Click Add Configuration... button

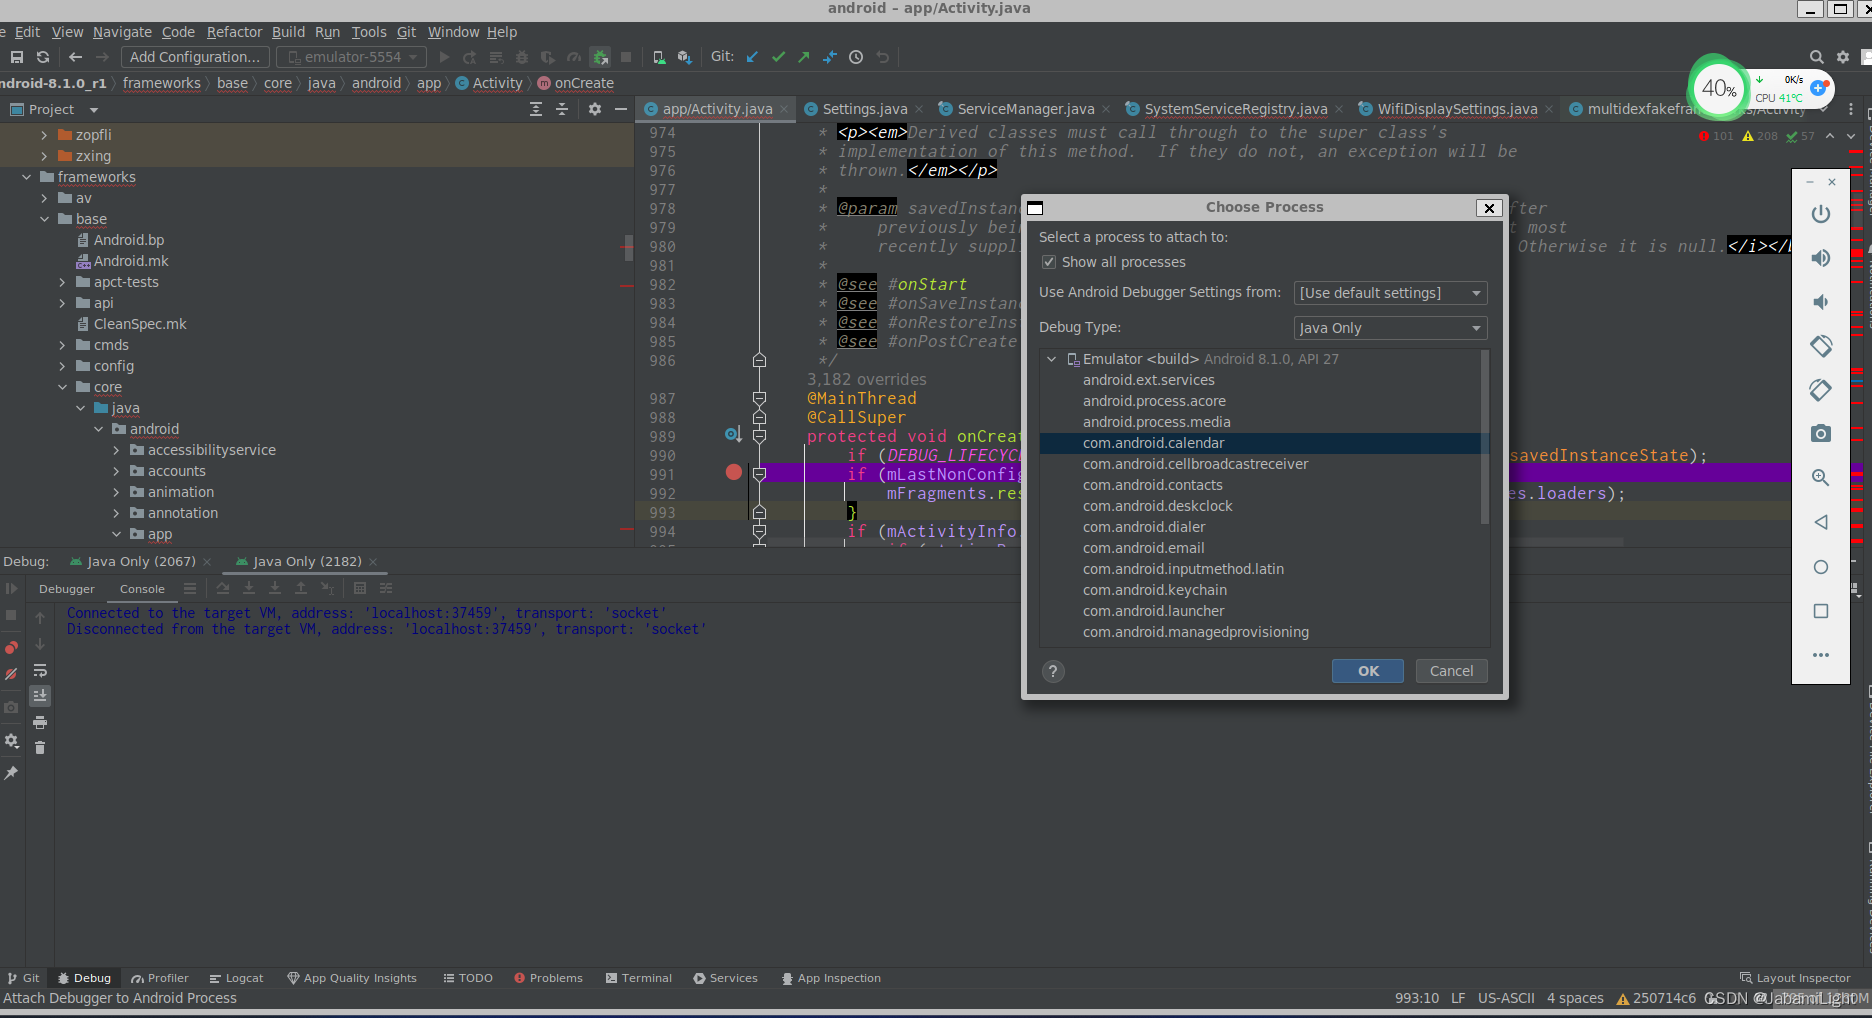(x=195, y=57)
